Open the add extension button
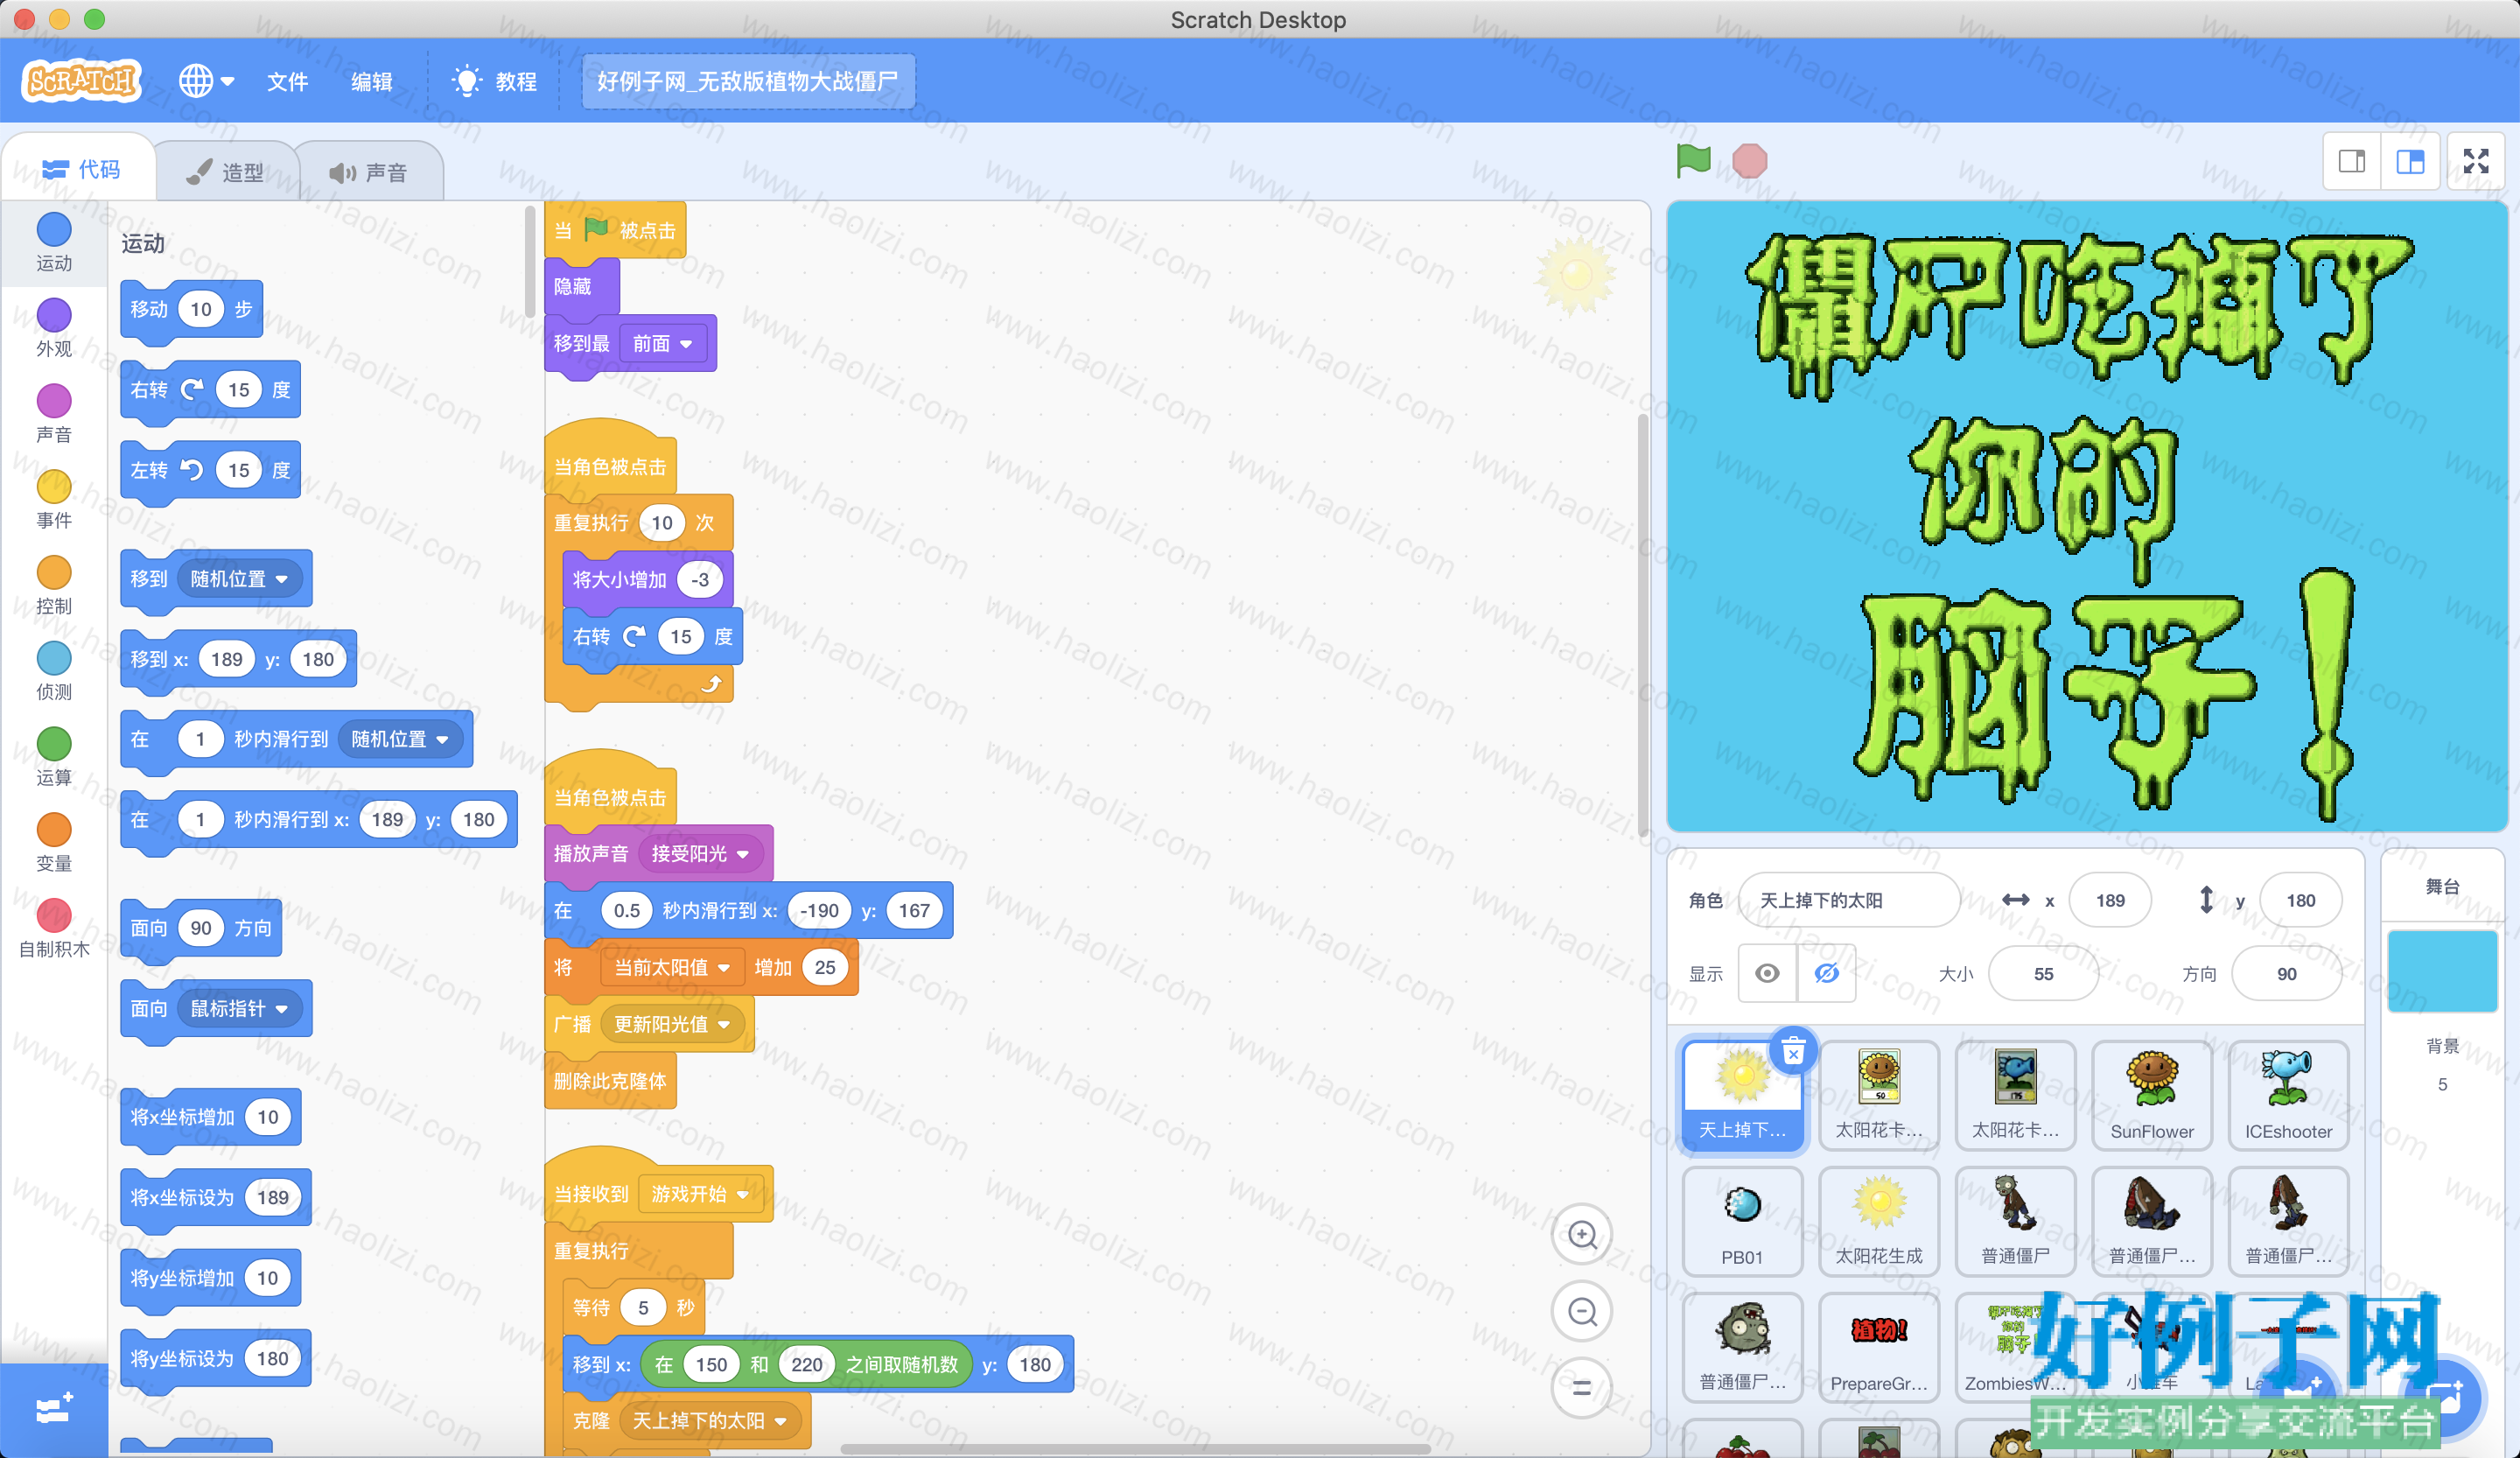2520x1458 pixels. tap(54, 1408)
